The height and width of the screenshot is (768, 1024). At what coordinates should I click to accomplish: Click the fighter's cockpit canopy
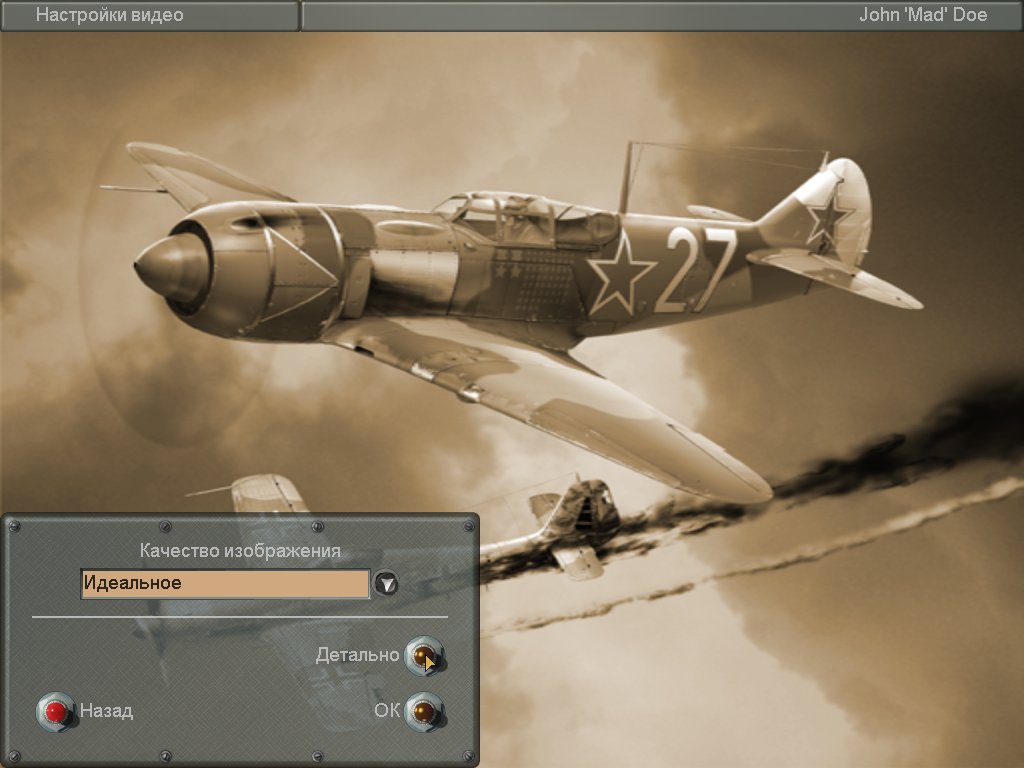[525, 215]
